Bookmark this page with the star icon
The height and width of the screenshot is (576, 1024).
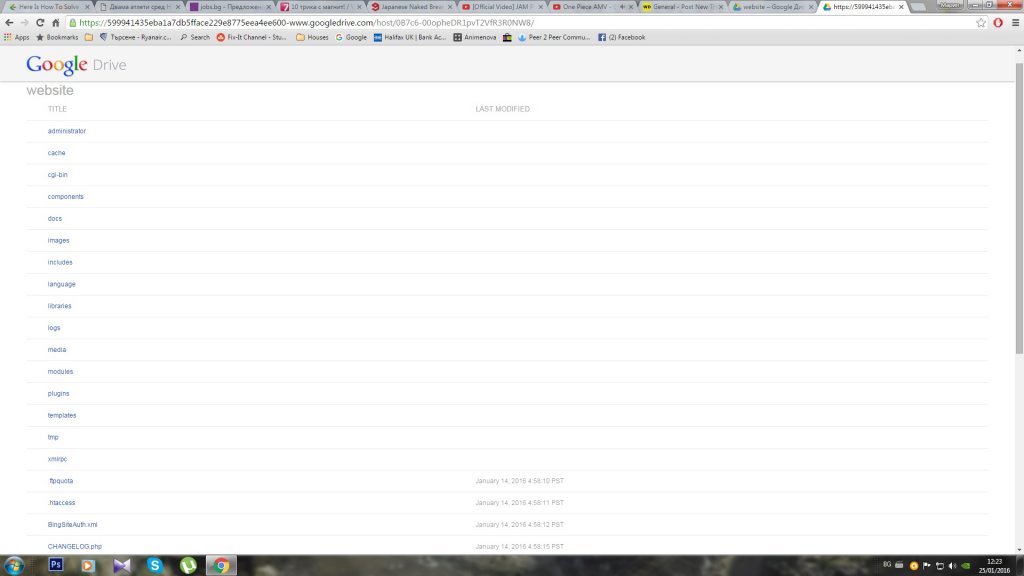click(x=981, y=22)
